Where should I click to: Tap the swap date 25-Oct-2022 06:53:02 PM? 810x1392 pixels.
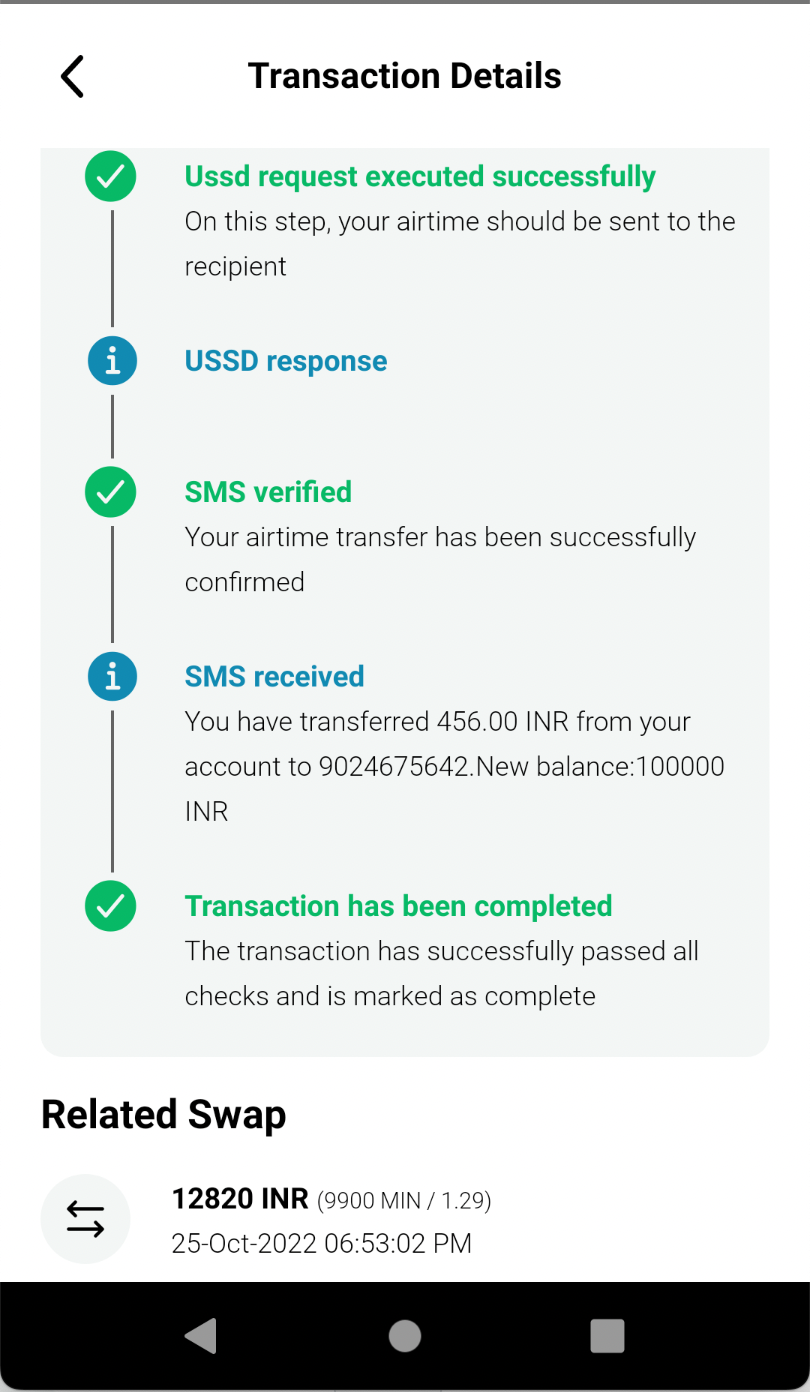pyautogui.click(x=322, y=1244)
